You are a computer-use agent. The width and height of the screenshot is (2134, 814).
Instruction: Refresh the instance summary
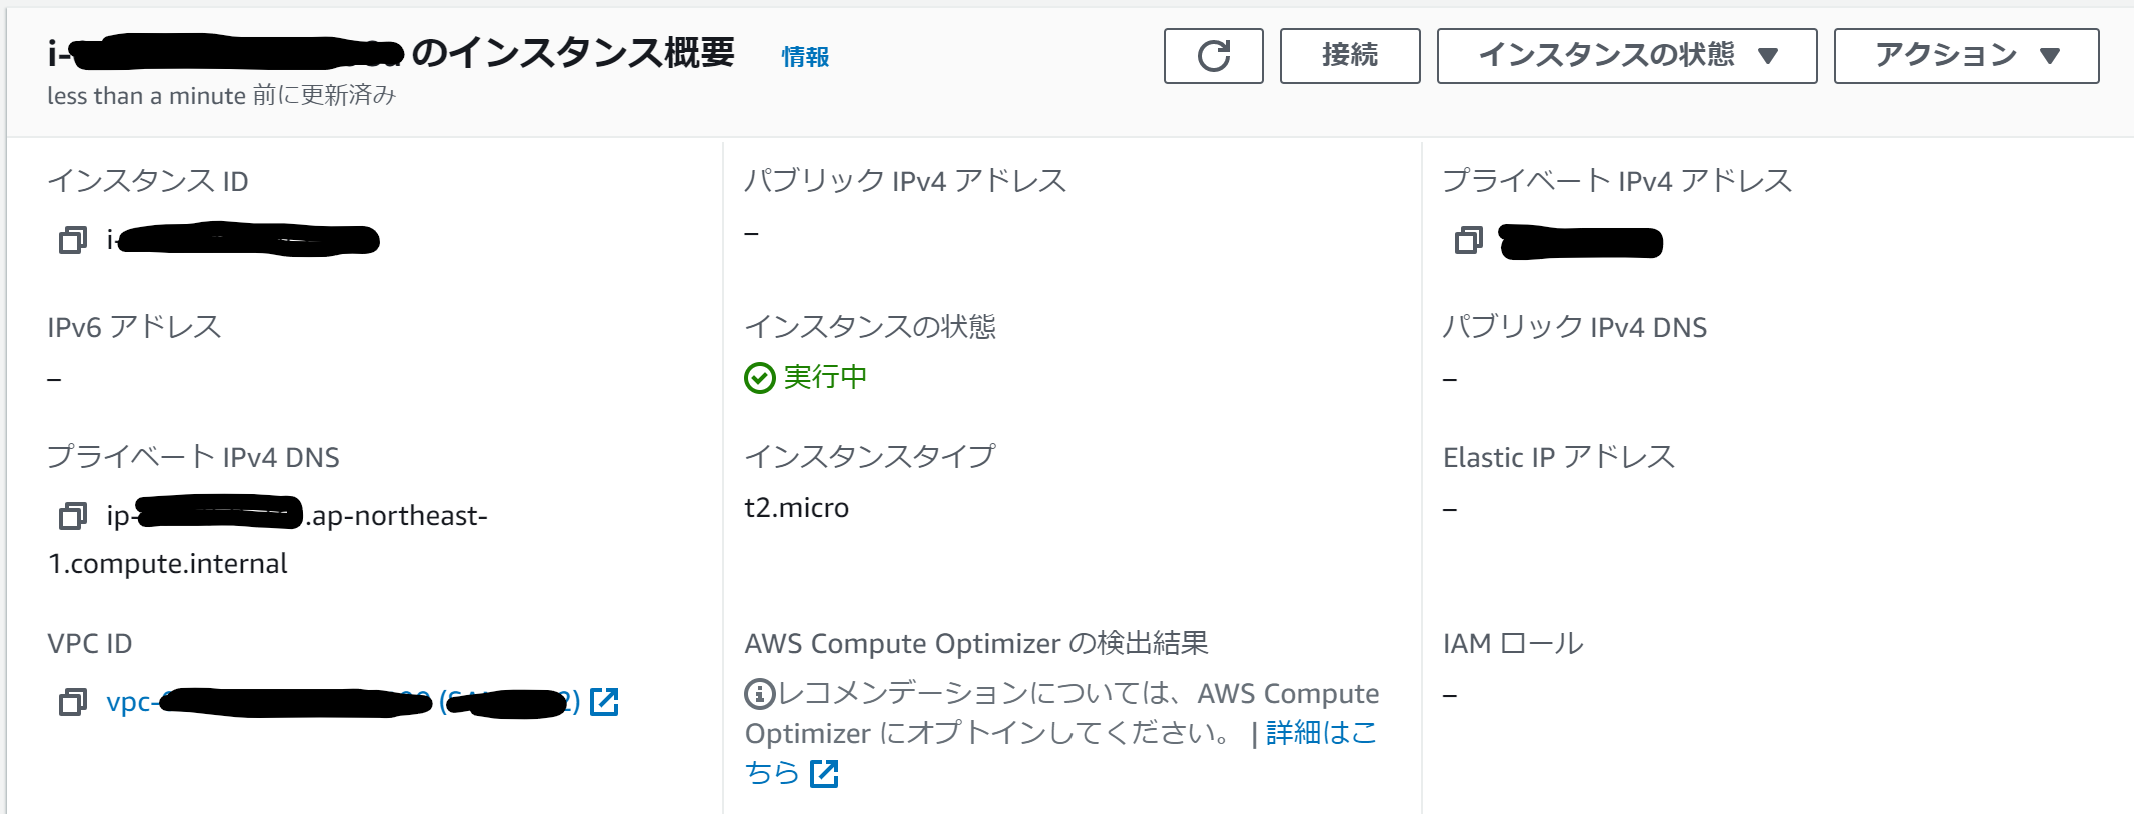[x=1213, y=56]
